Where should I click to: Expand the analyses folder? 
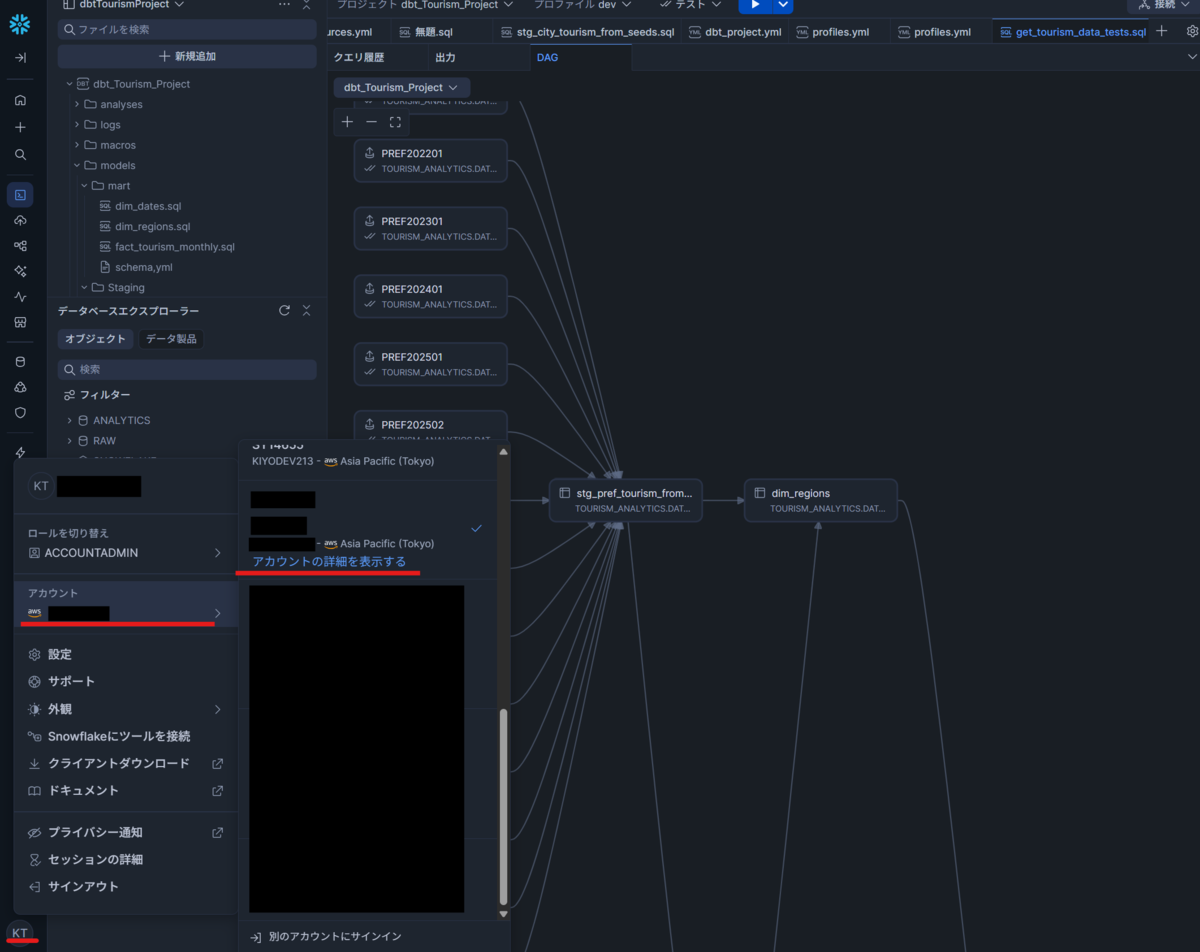(77, 104)
